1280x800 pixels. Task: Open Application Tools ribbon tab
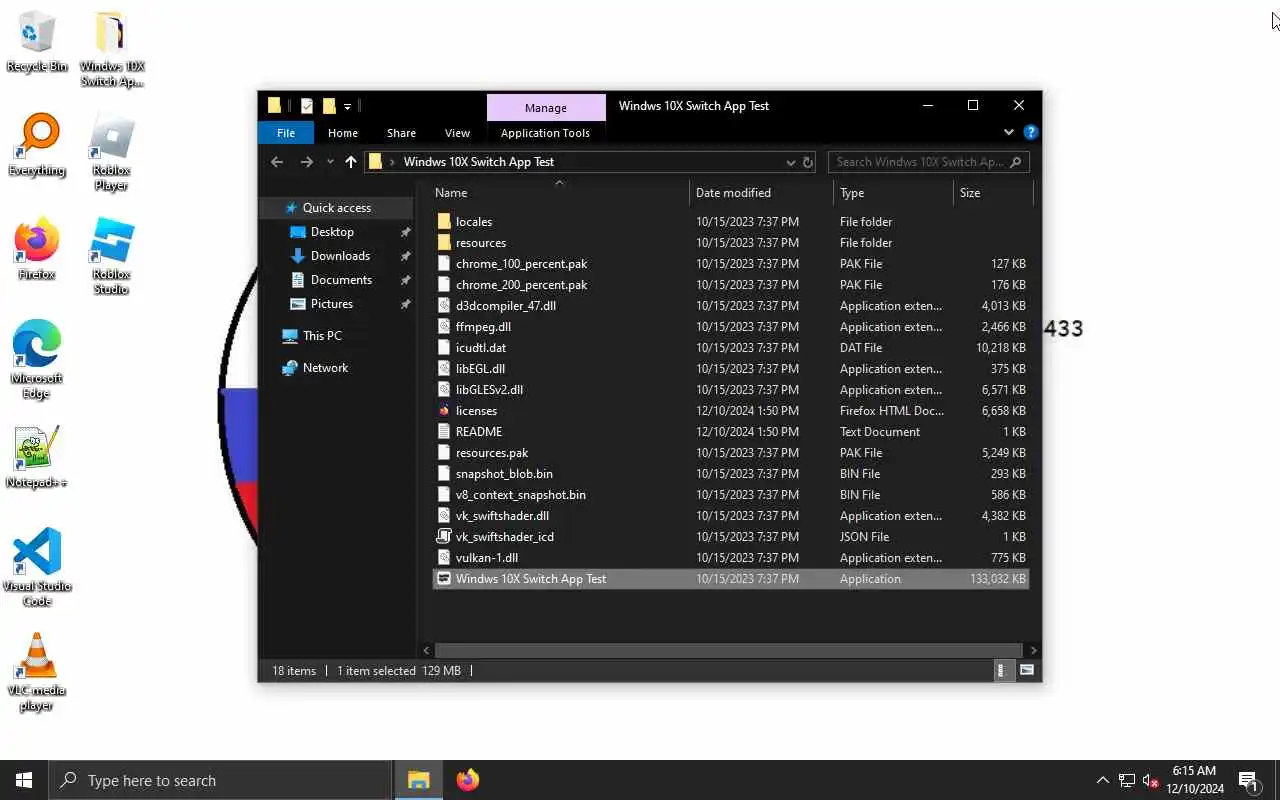(x=545, y=133)
